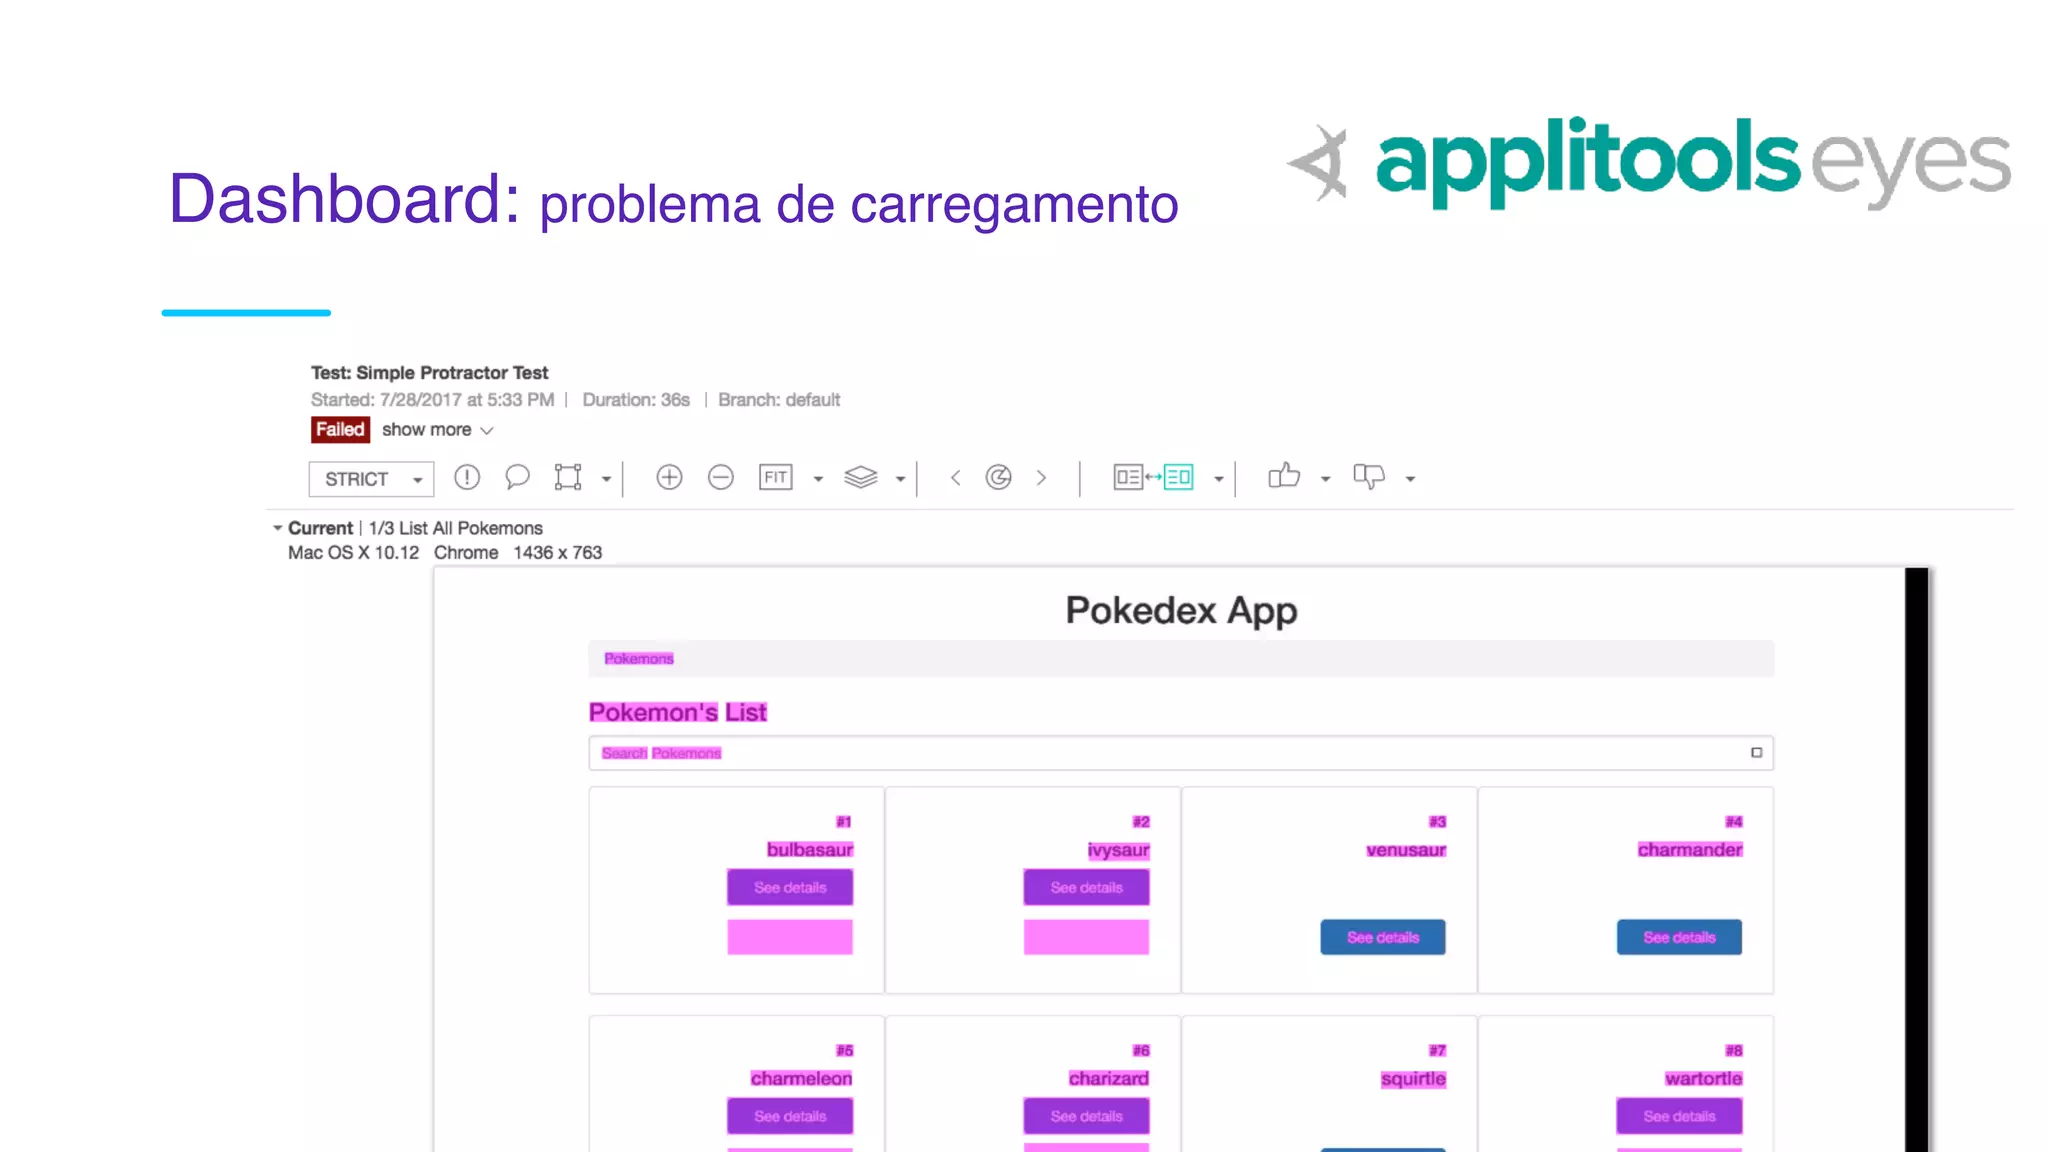The image size is (2048, 1152).
Task: Click the remark speech bubble icon
Action: click(517, 477)
